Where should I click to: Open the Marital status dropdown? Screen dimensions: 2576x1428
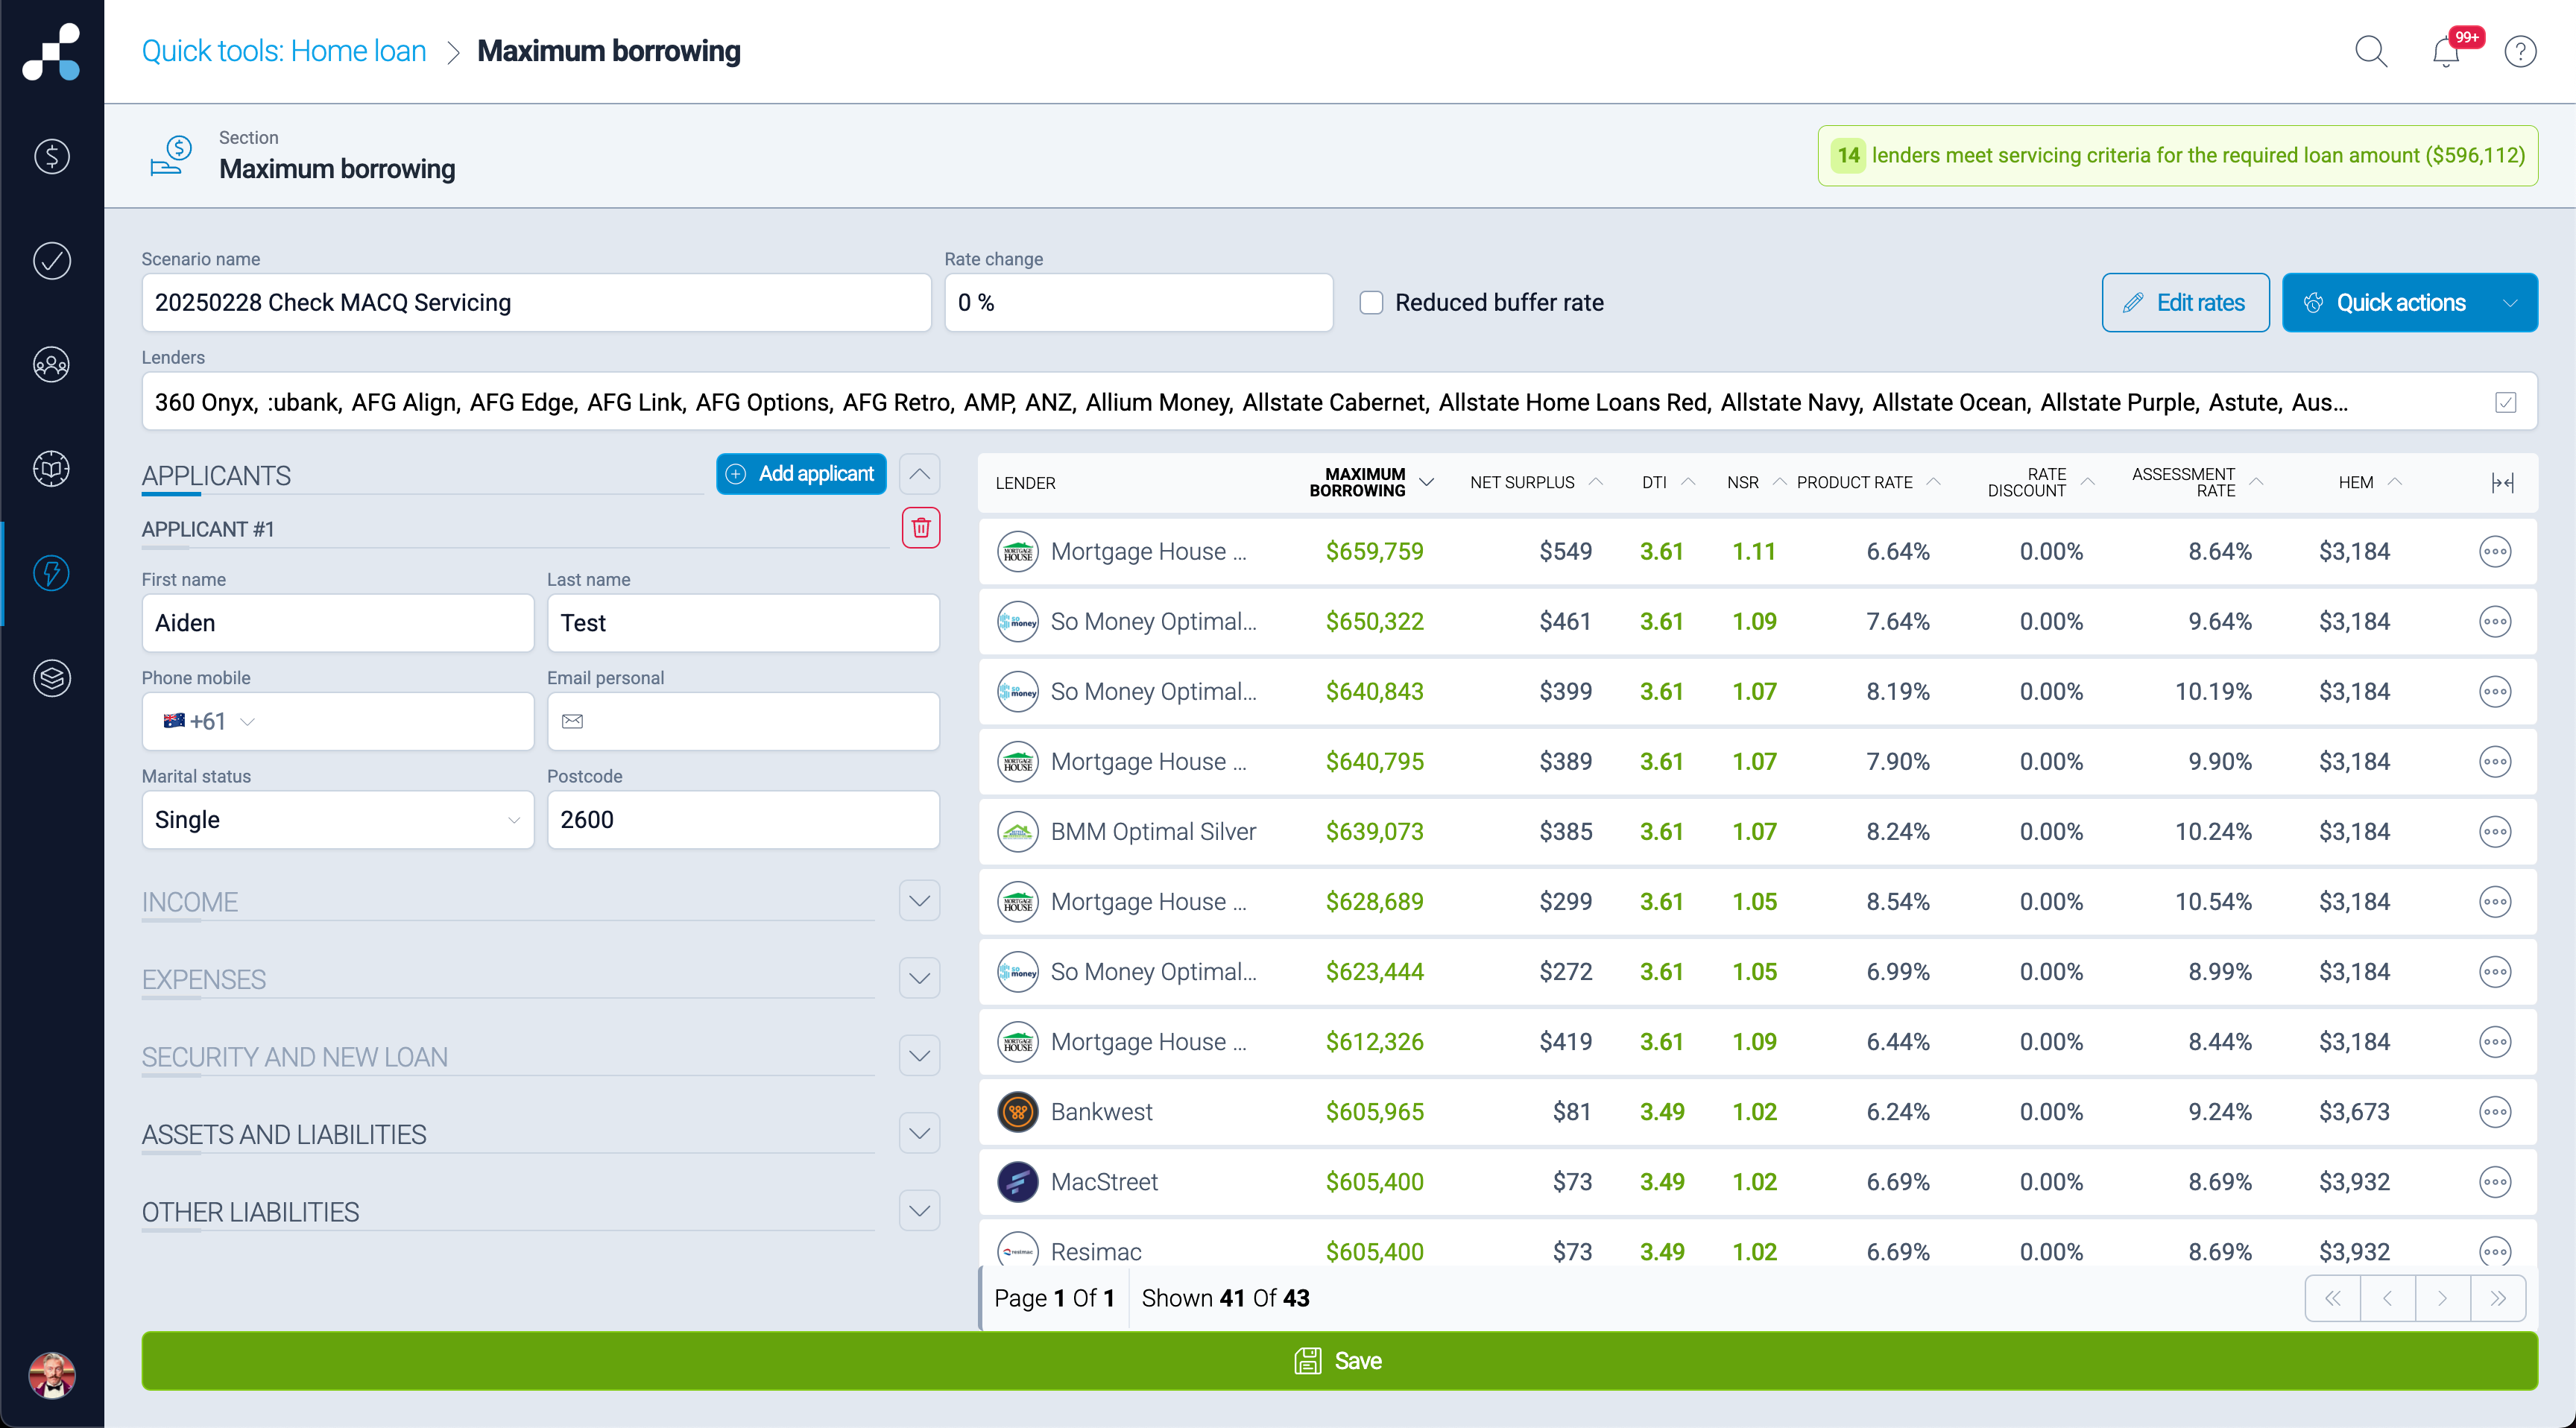click(x=338, y=820)
